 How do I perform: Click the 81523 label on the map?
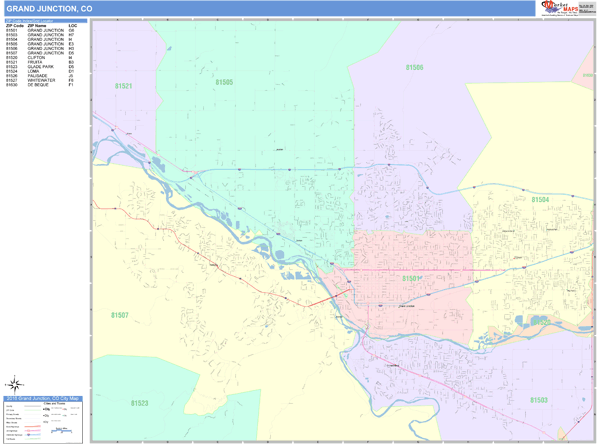pyautogui.click(x=139, y=403)
